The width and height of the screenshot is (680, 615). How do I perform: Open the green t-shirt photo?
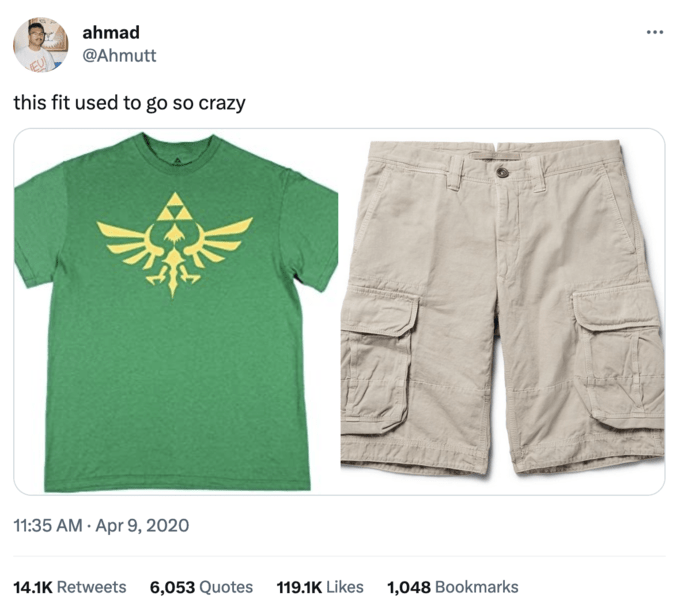tap(176, 311)
